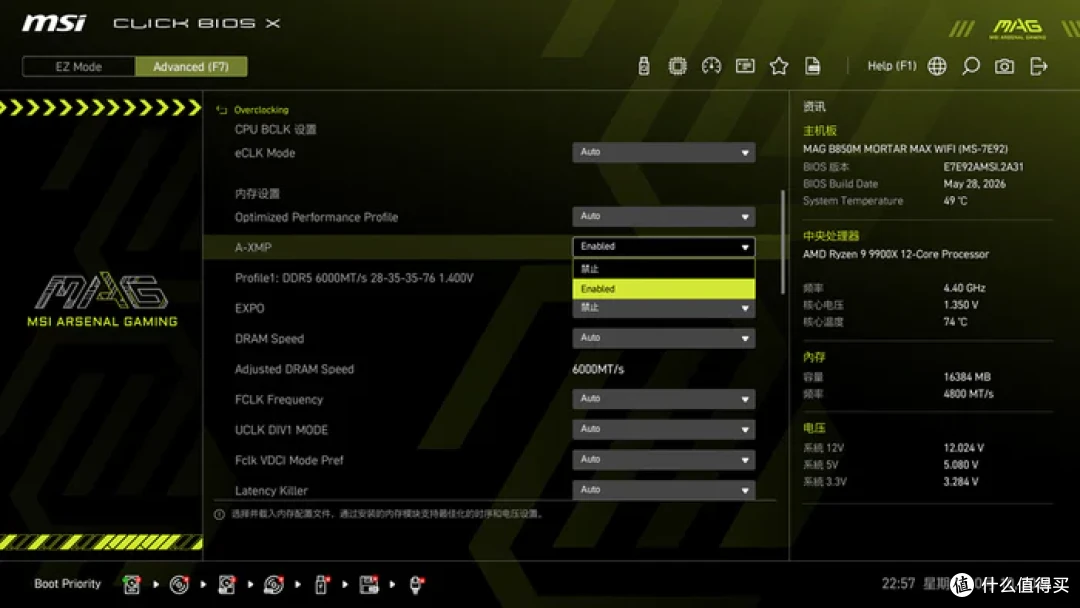Open search with the magnifier icon
The width and height of the screenshot is (1080, 608).
(x=970, y=66)
